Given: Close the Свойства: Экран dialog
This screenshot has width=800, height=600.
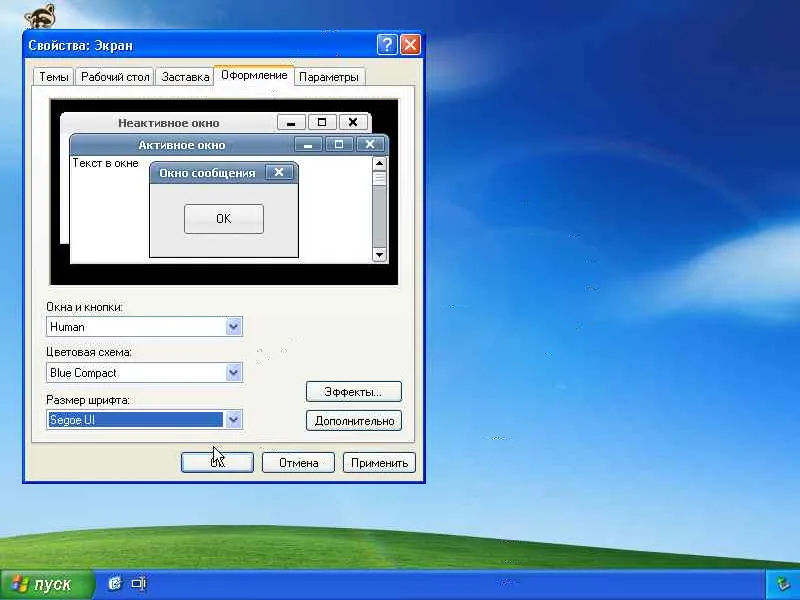Looking at the screenshot, I should tap(410, 45).
